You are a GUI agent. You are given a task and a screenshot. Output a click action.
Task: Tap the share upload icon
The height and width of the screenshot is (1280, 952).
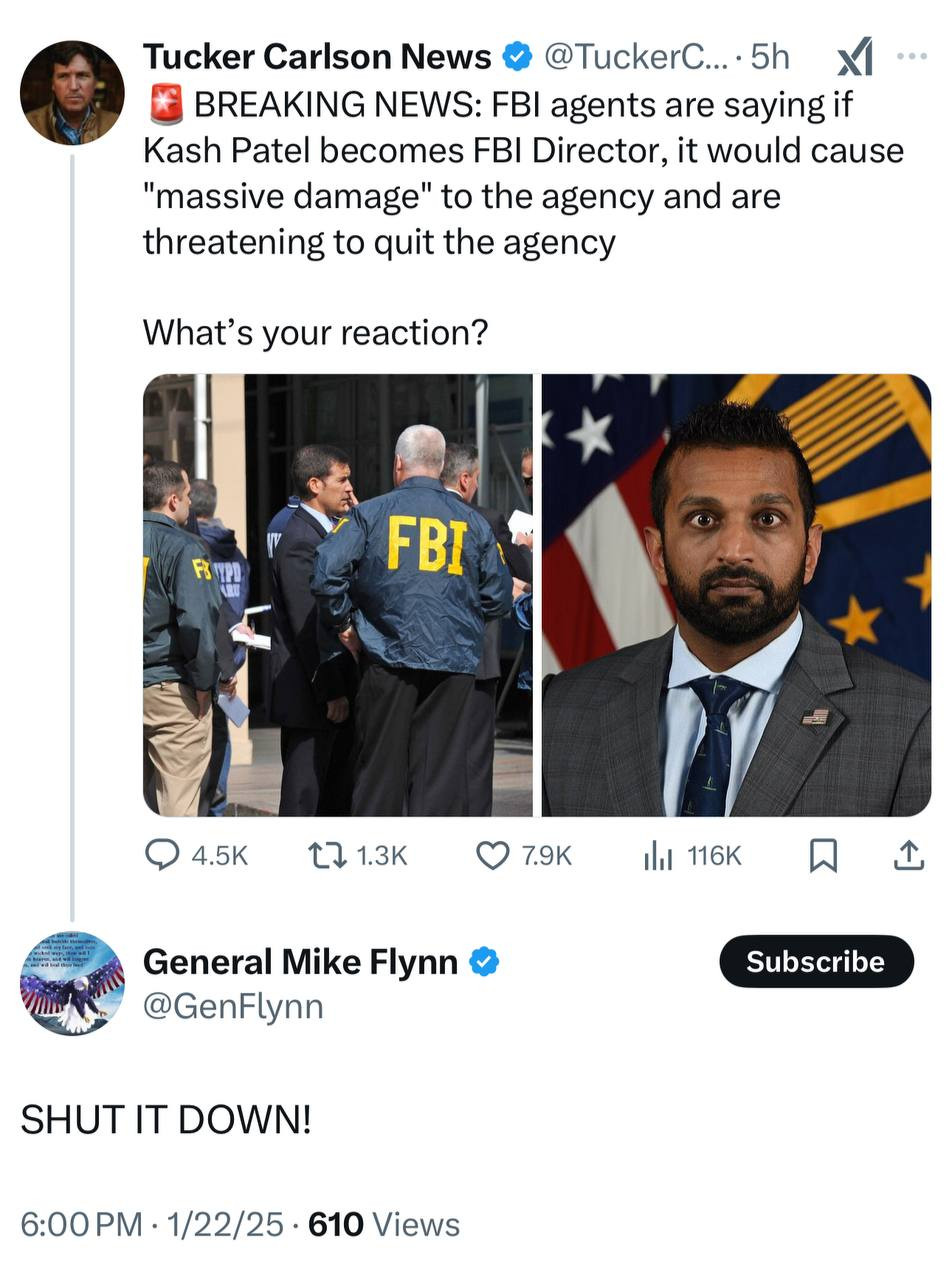click(x=908, y=855)
